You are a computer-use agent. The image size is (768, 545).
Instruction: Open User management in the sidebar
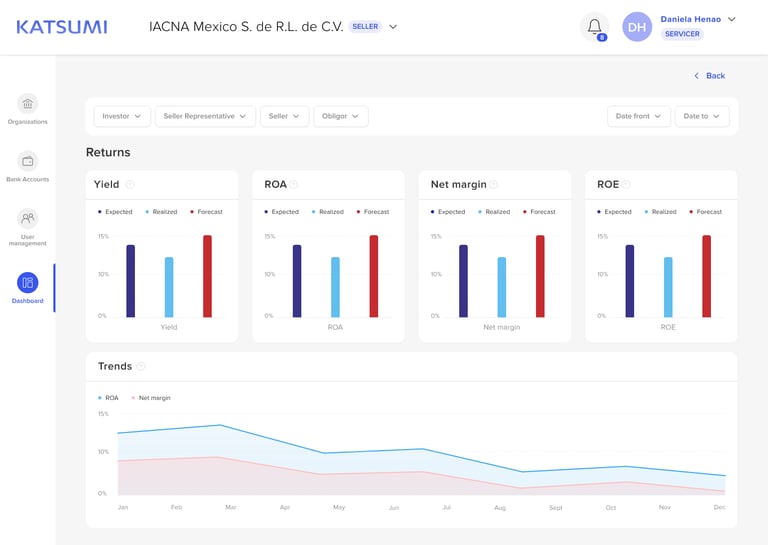click(27, 227)
